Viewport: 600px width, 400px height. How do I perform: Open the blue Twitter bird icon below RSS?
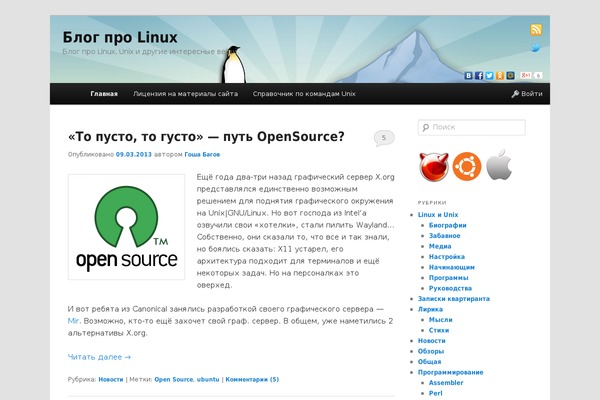(x=536, y=47)
